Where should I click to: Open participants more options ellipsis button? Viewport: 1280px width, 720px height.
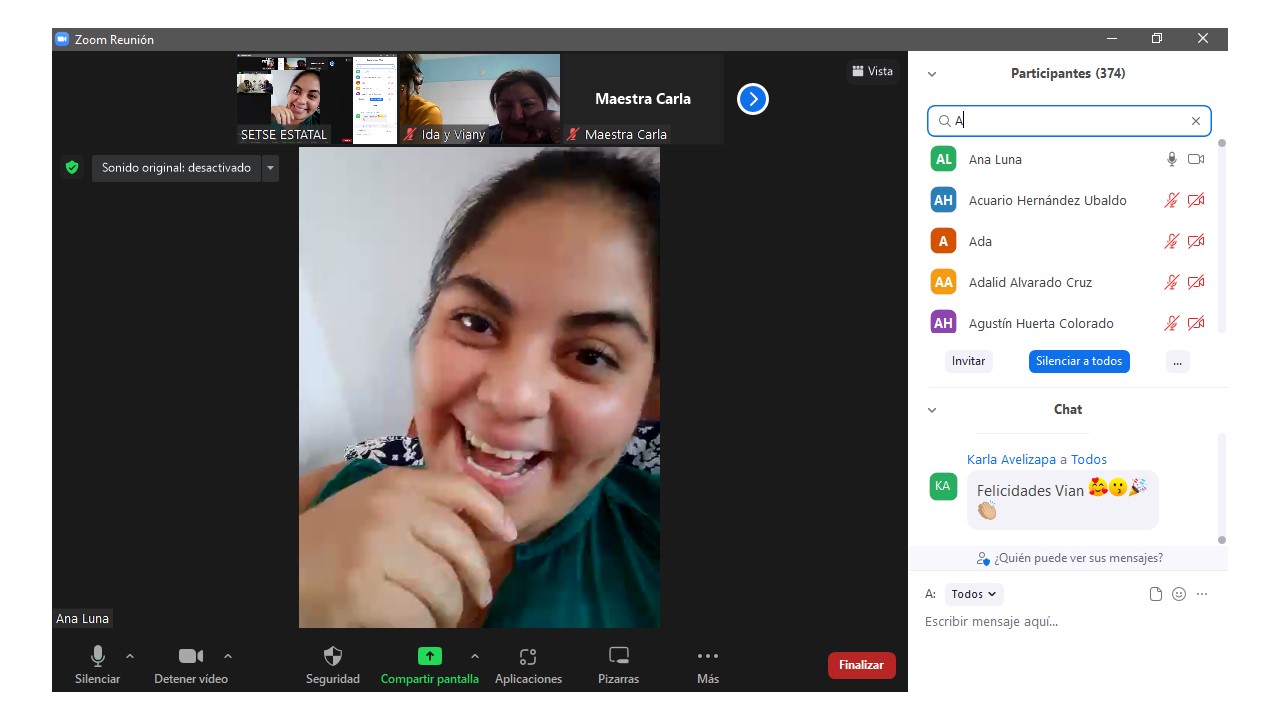click(x=1178, y=361)
